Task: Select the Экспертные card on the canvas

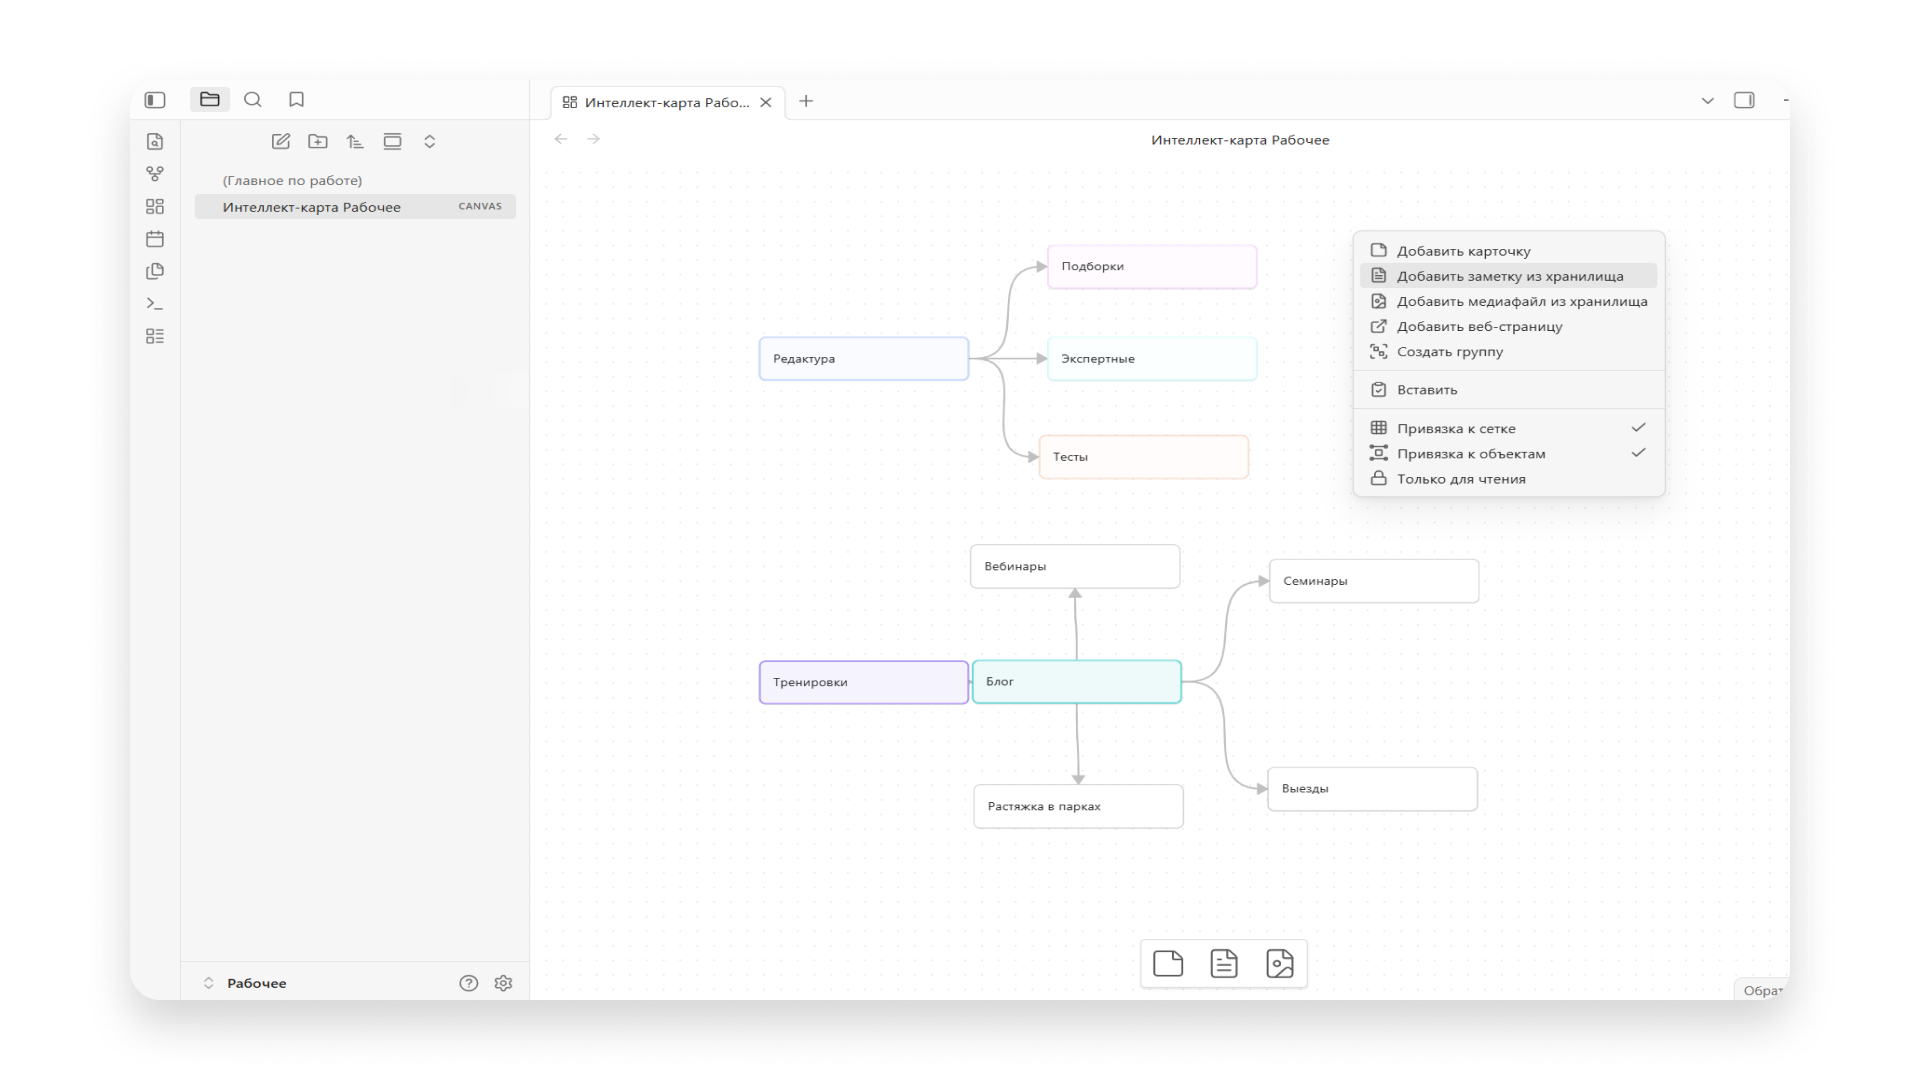Action: (1152, 359)
